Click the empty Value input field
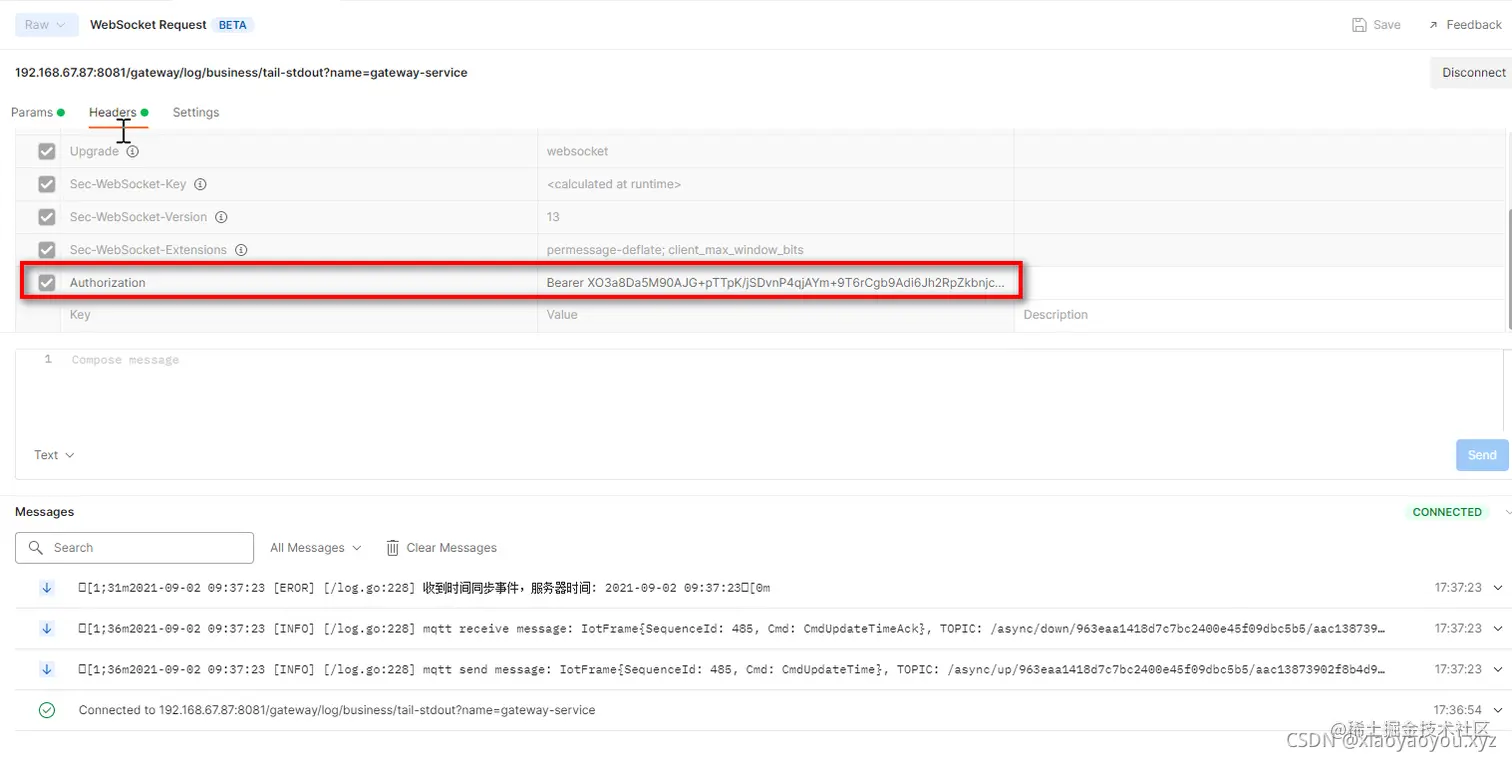 pos(776,315)
